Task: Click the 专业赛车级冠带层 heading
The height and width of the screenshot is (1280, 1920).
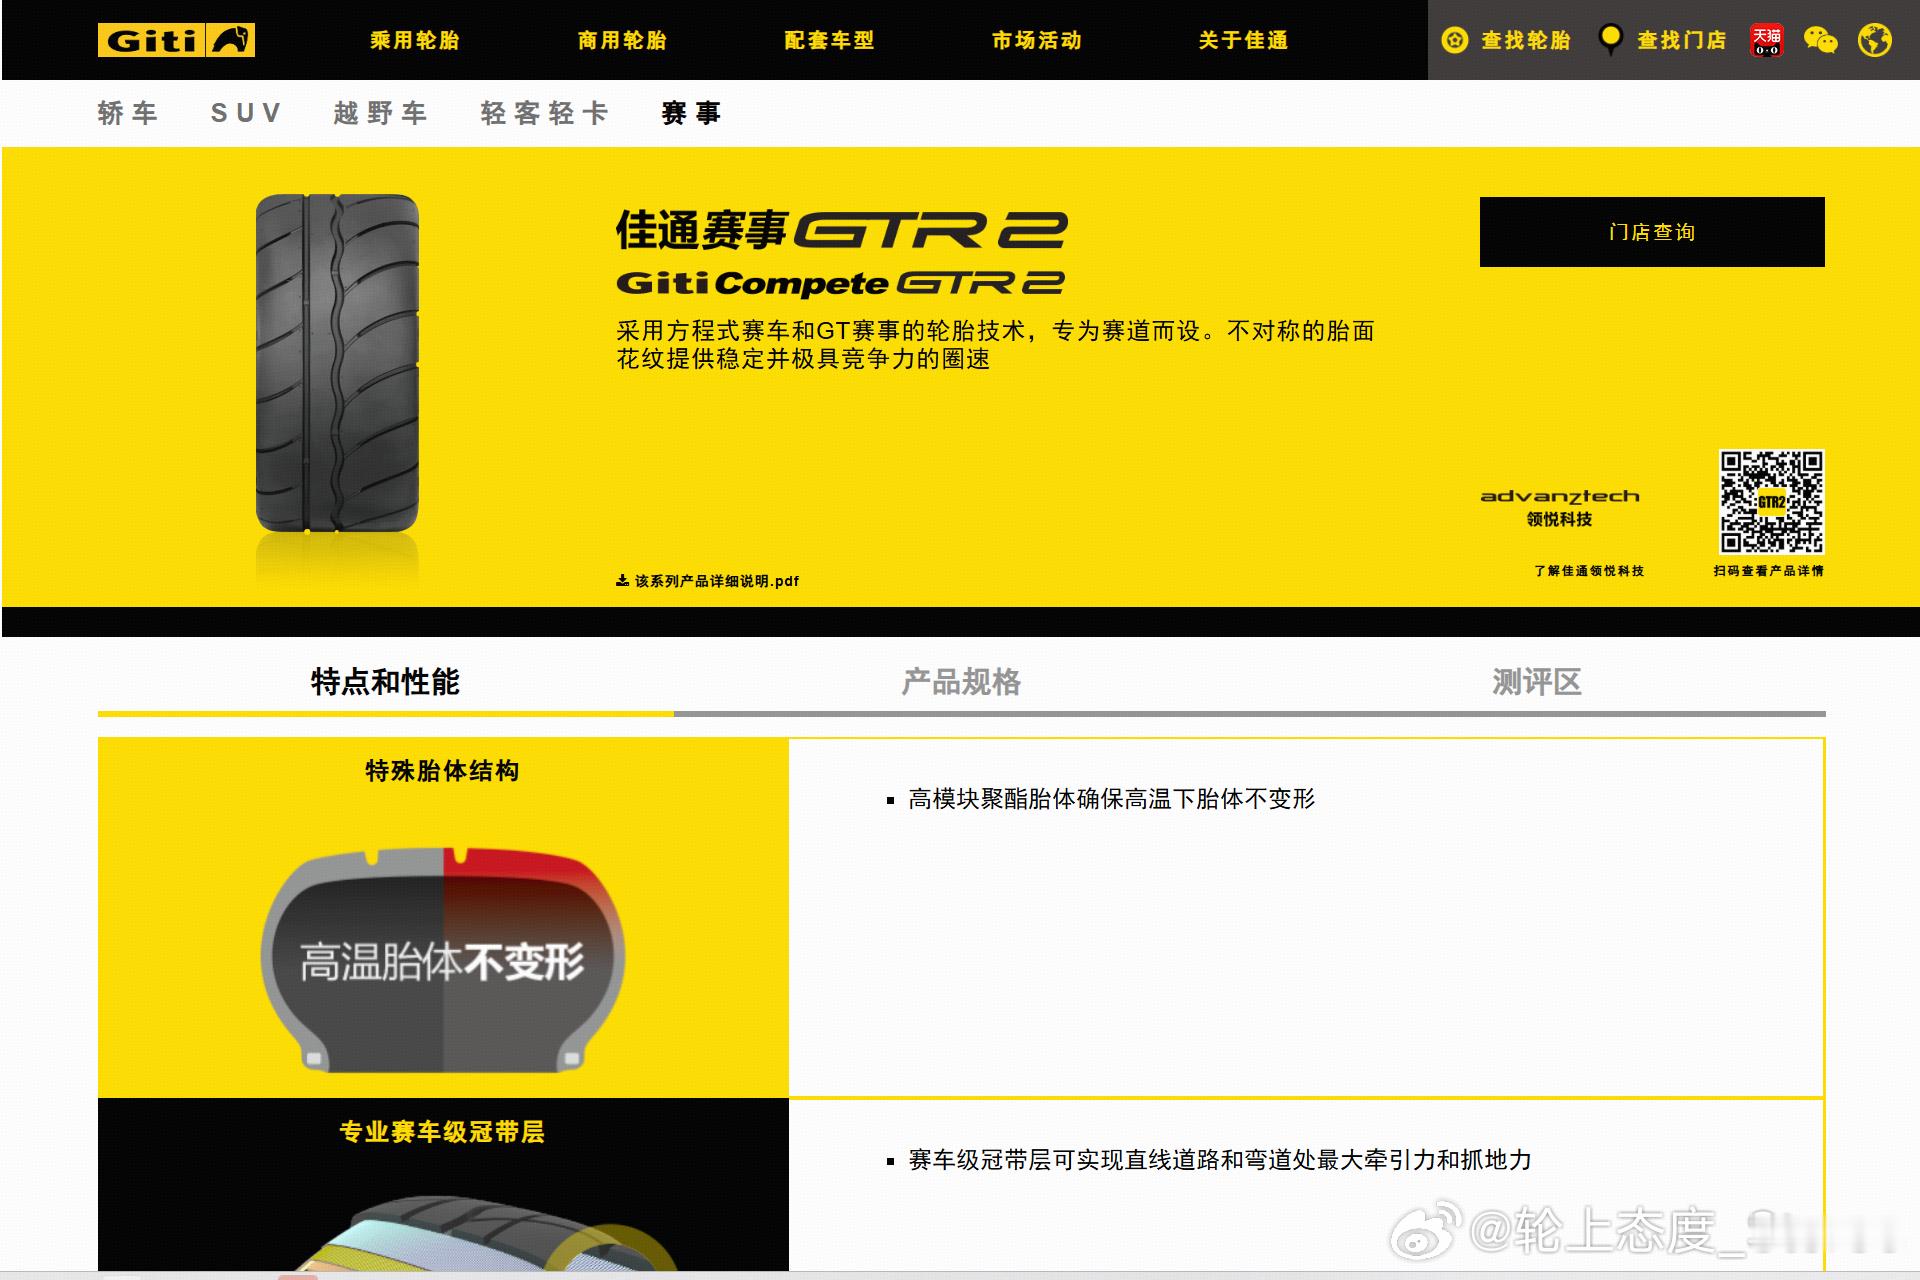Action: 442,1132
